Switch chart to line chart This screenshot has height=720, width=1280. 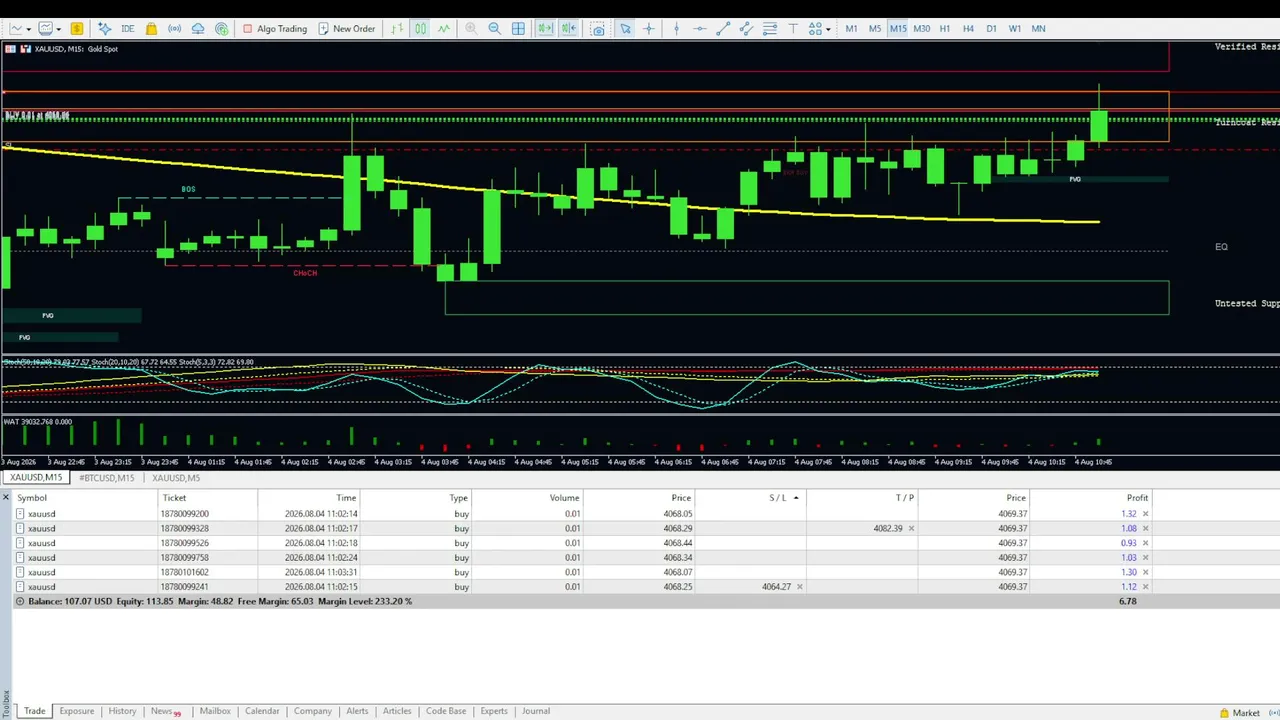point(444,29)
